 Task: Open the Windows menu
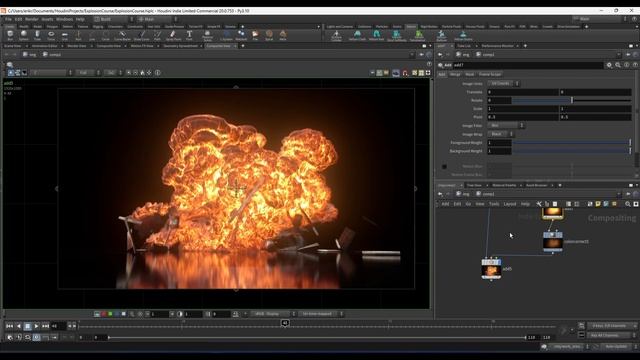pyautogui.click(x=64, y=19)
